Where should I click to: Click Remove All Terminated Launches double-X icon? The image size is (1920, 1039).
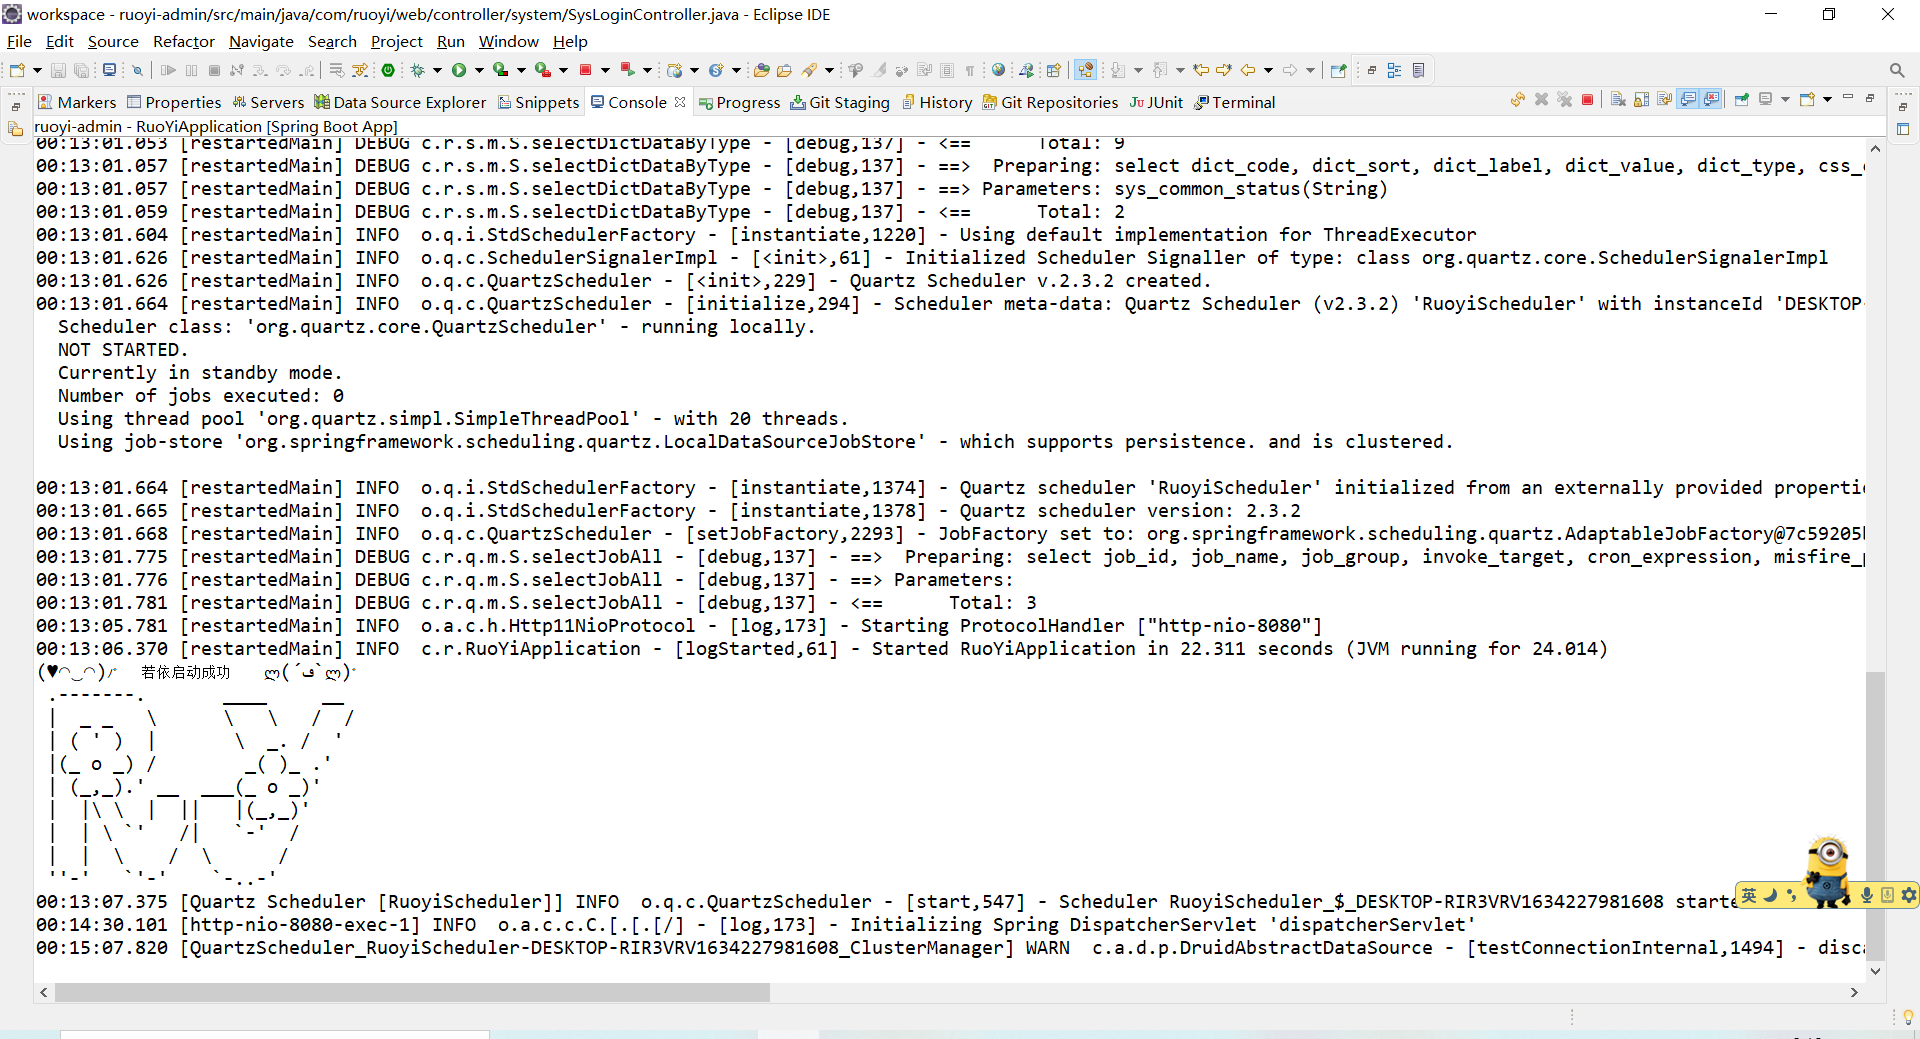point(1565,100)
